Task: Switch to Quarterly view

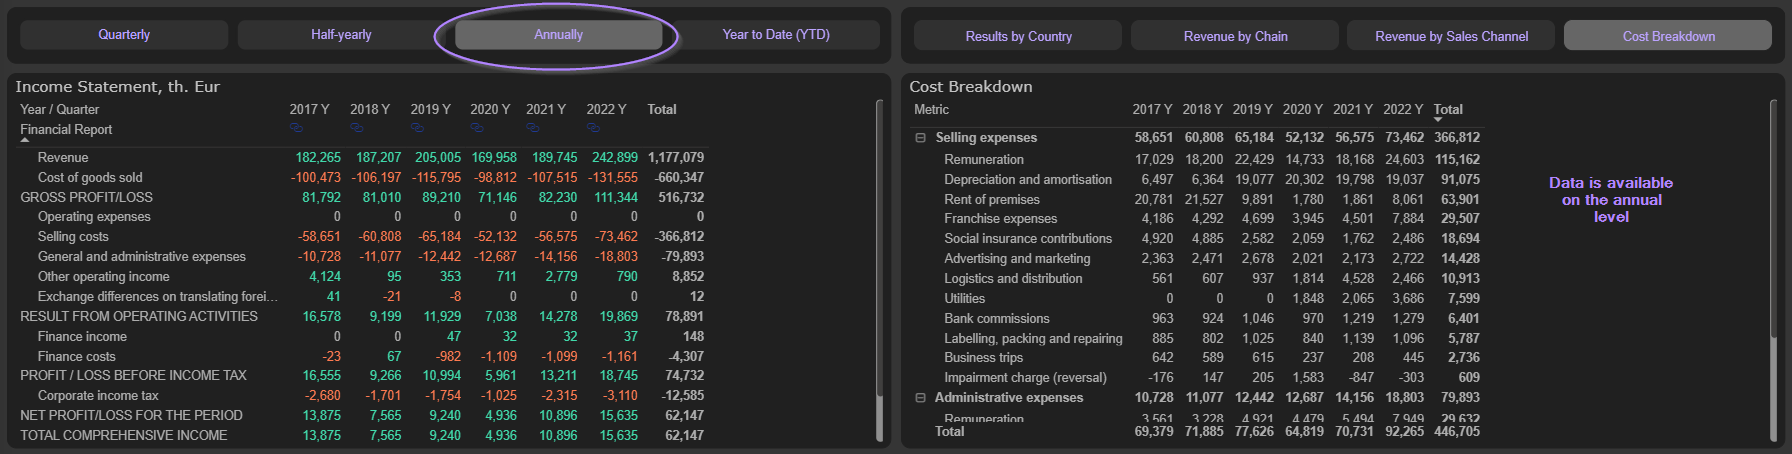Action: point(124,35)
